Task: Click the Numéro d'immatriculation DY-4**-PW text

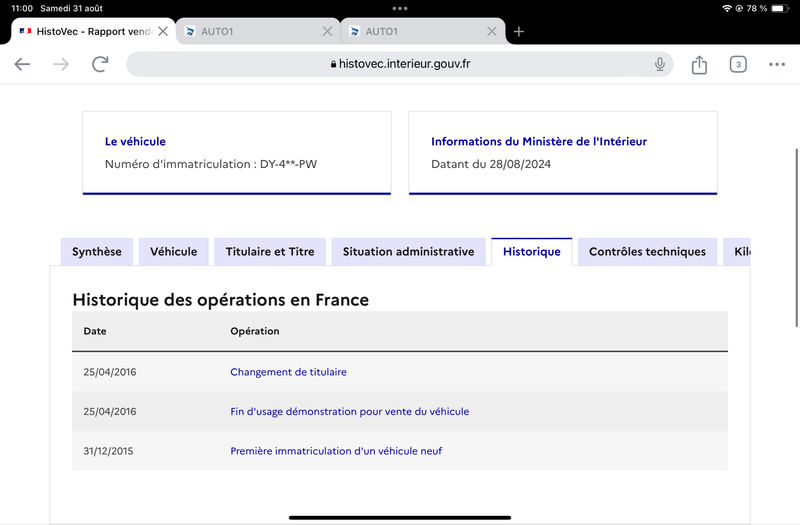Action: [x=211, y=164]
